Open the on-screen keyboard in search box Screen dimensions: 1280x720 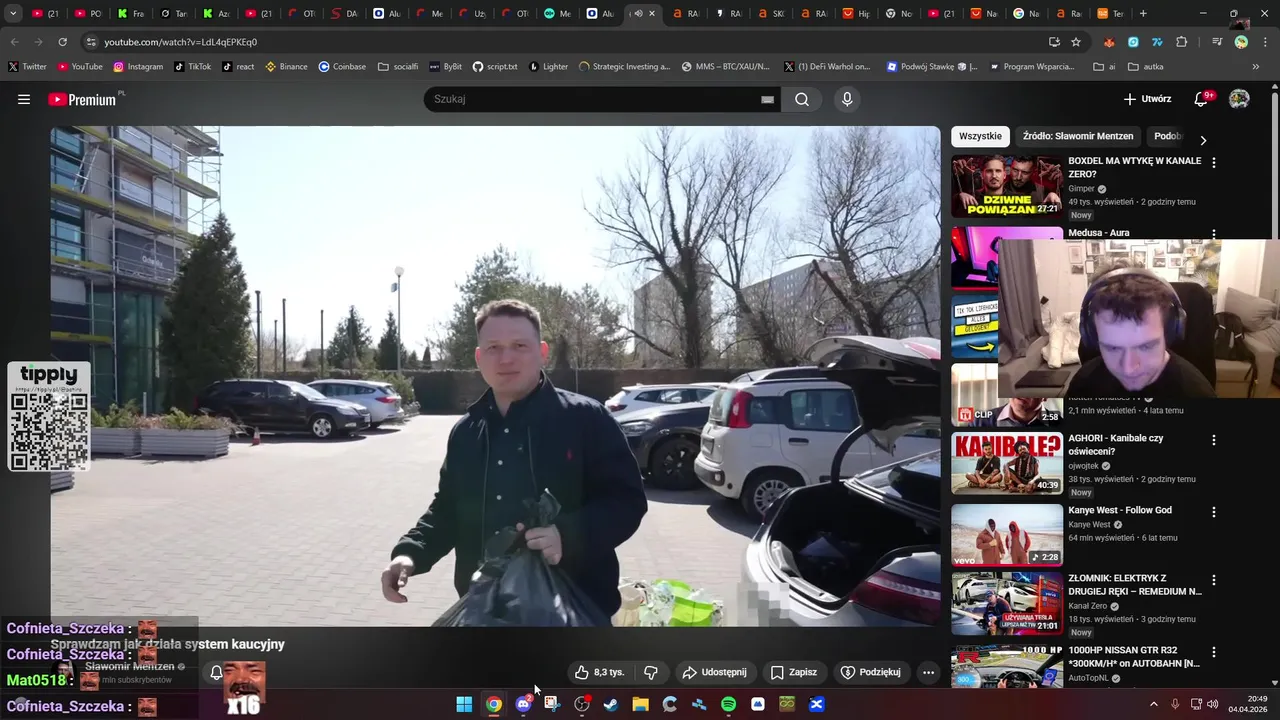point(767,99)
